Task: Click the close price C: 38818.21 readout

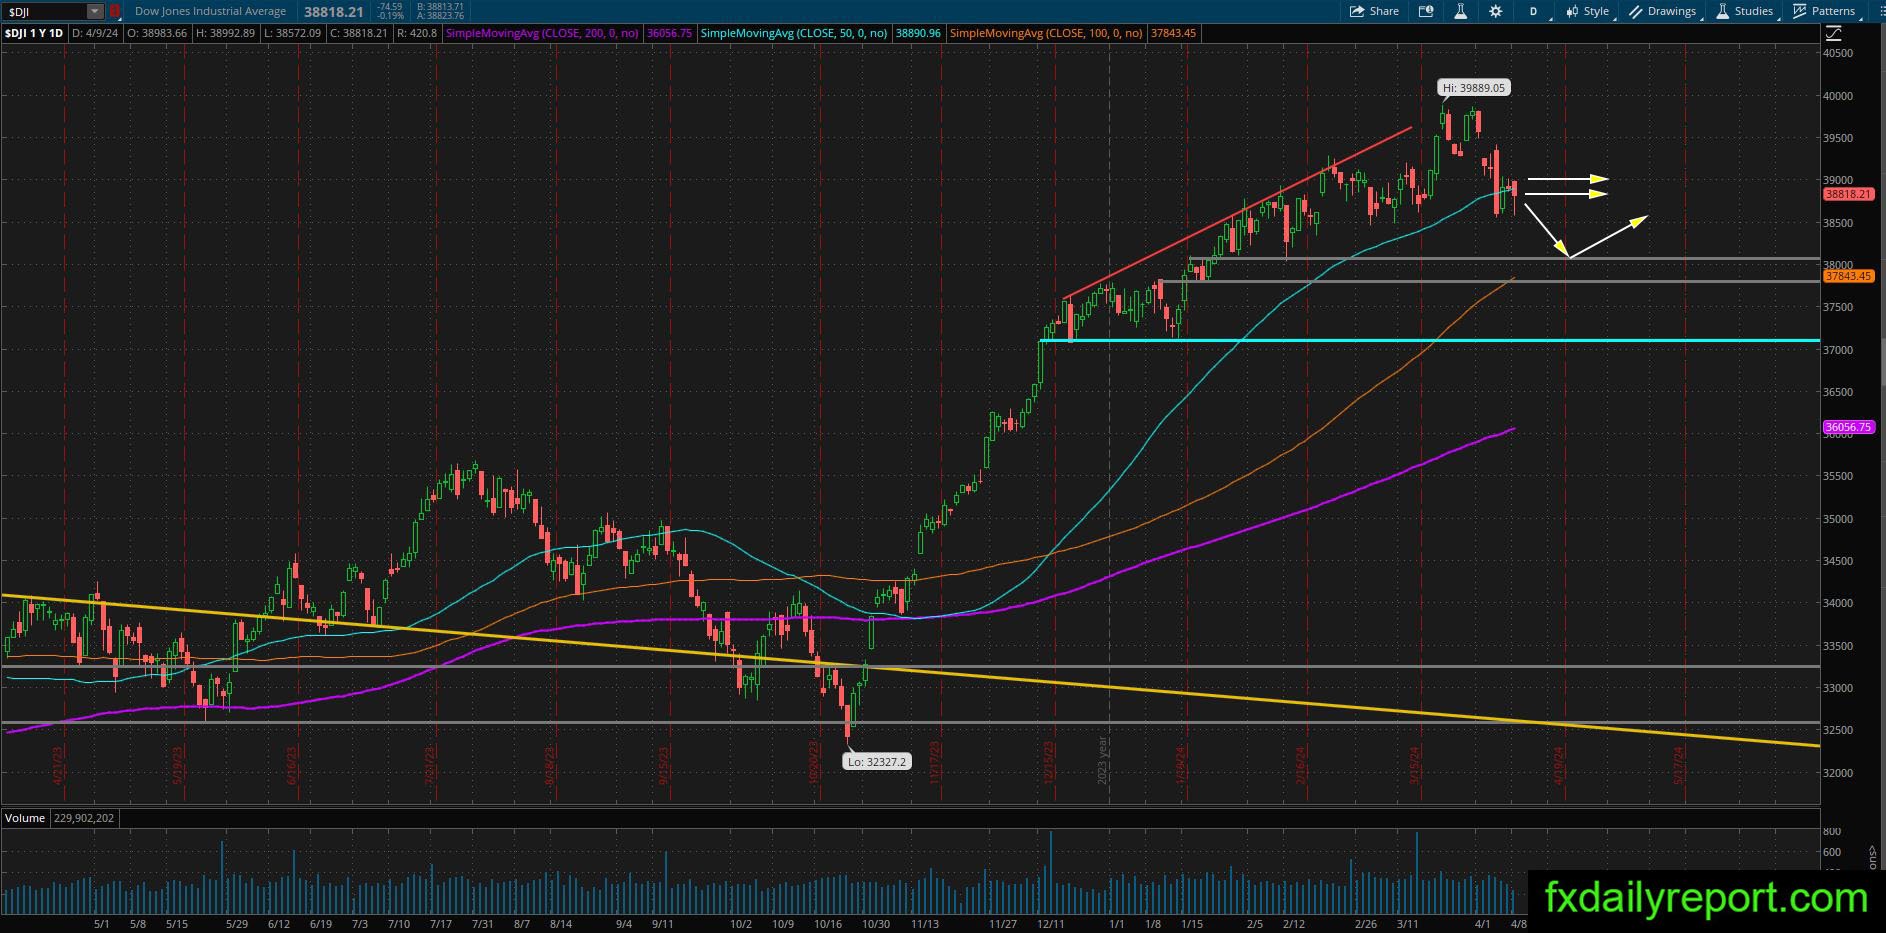Action: point(358,33)
